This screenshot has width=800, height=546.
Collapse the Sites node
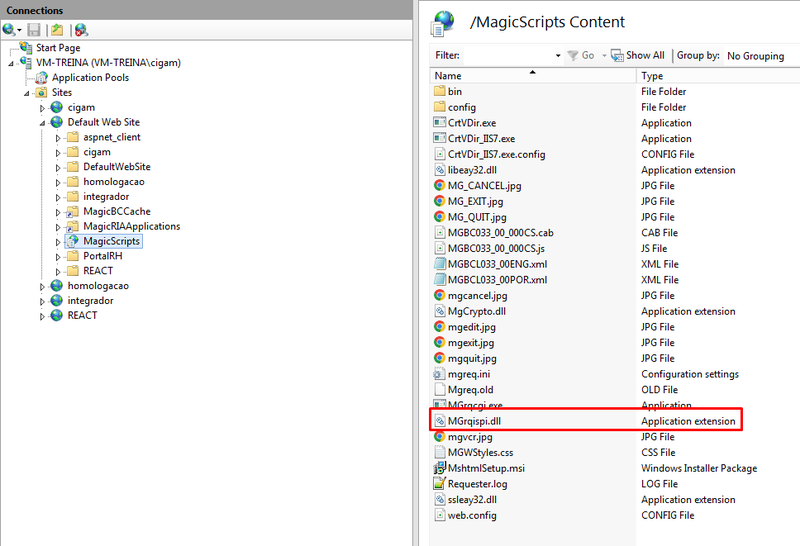coord(27,93)
